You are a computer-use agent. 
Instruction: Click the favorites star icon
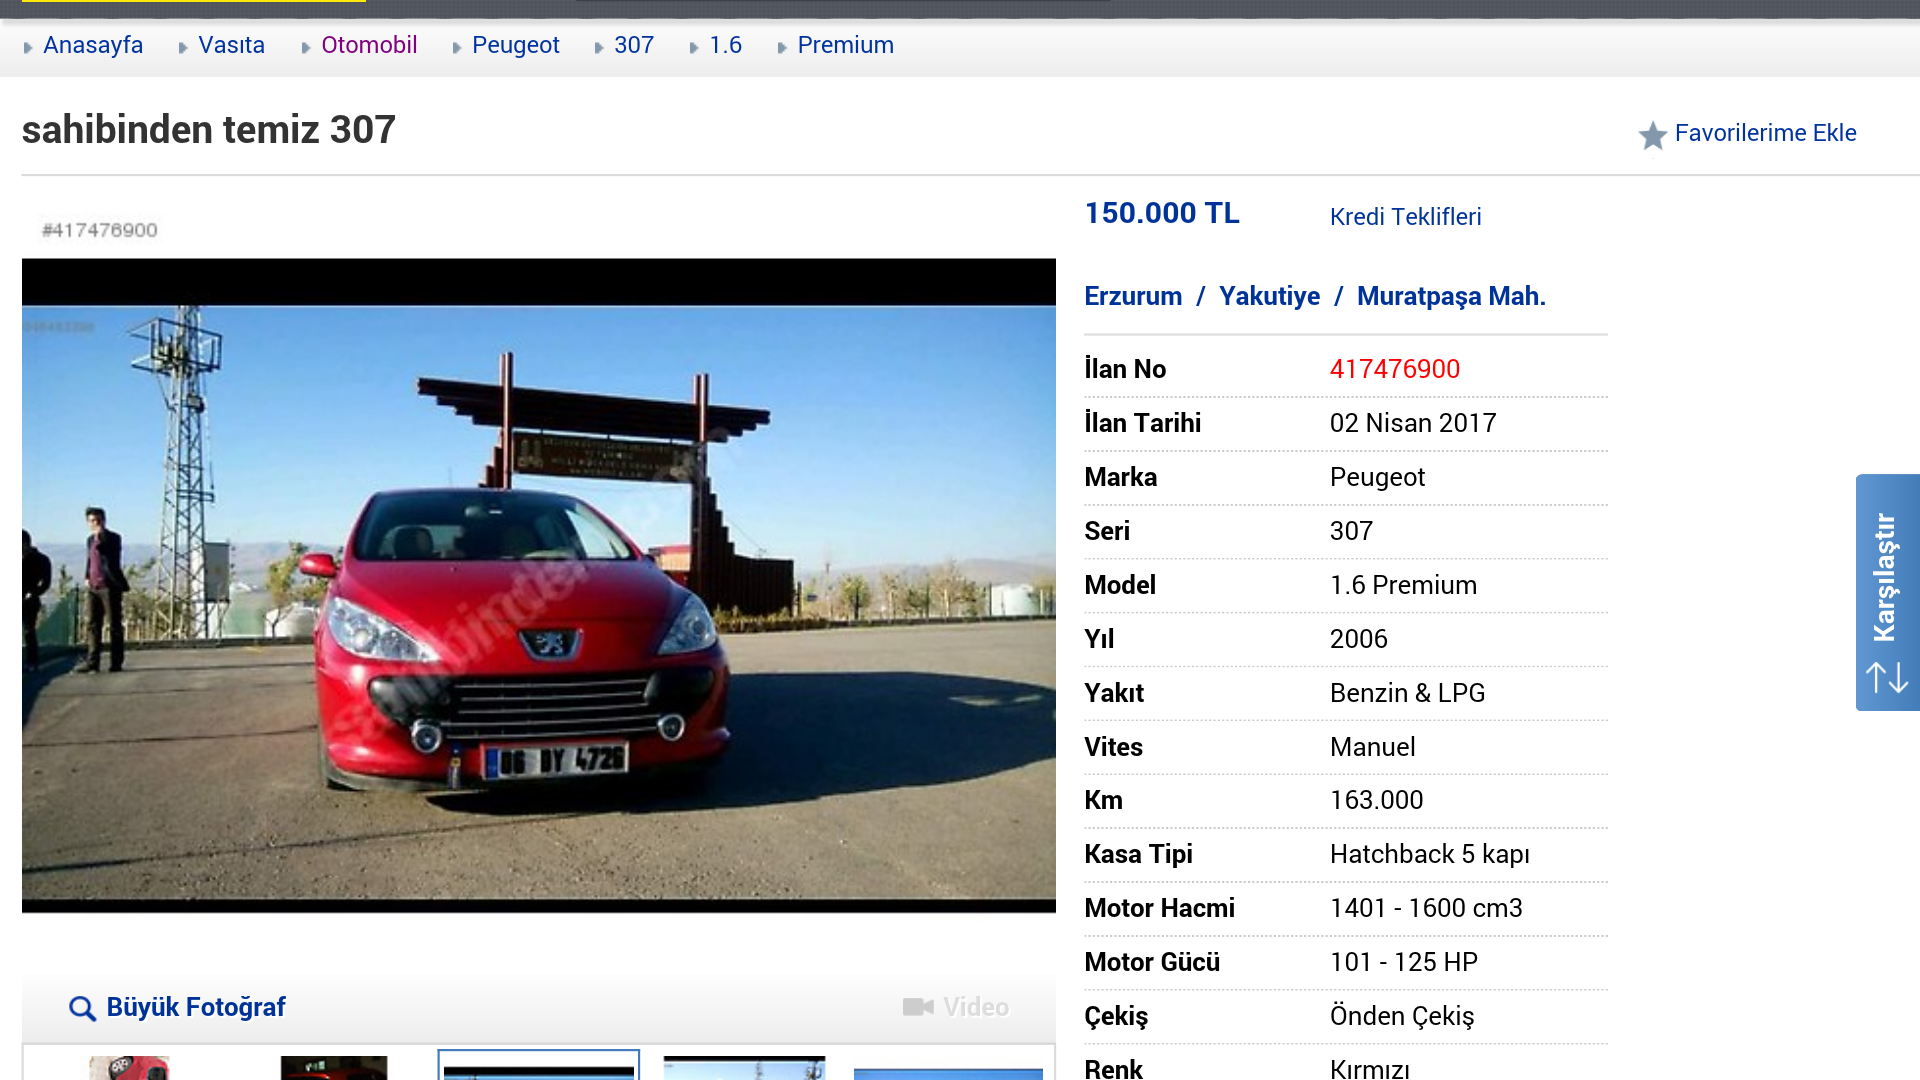click(x=1652, y=135)
